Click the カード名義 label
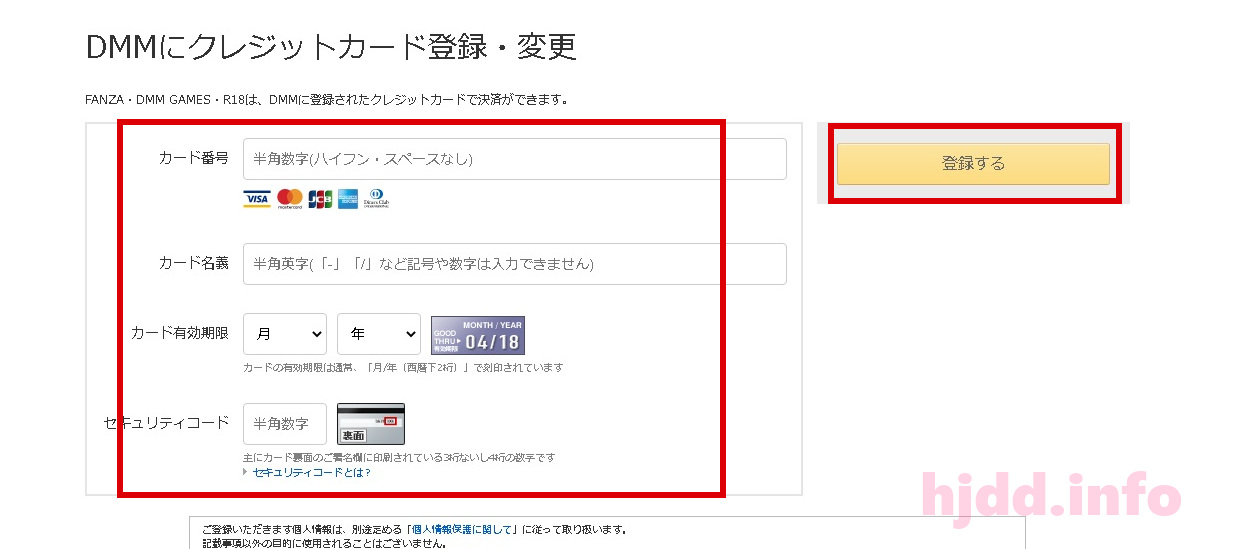1234x549 pixels. [x=194, y=263]
